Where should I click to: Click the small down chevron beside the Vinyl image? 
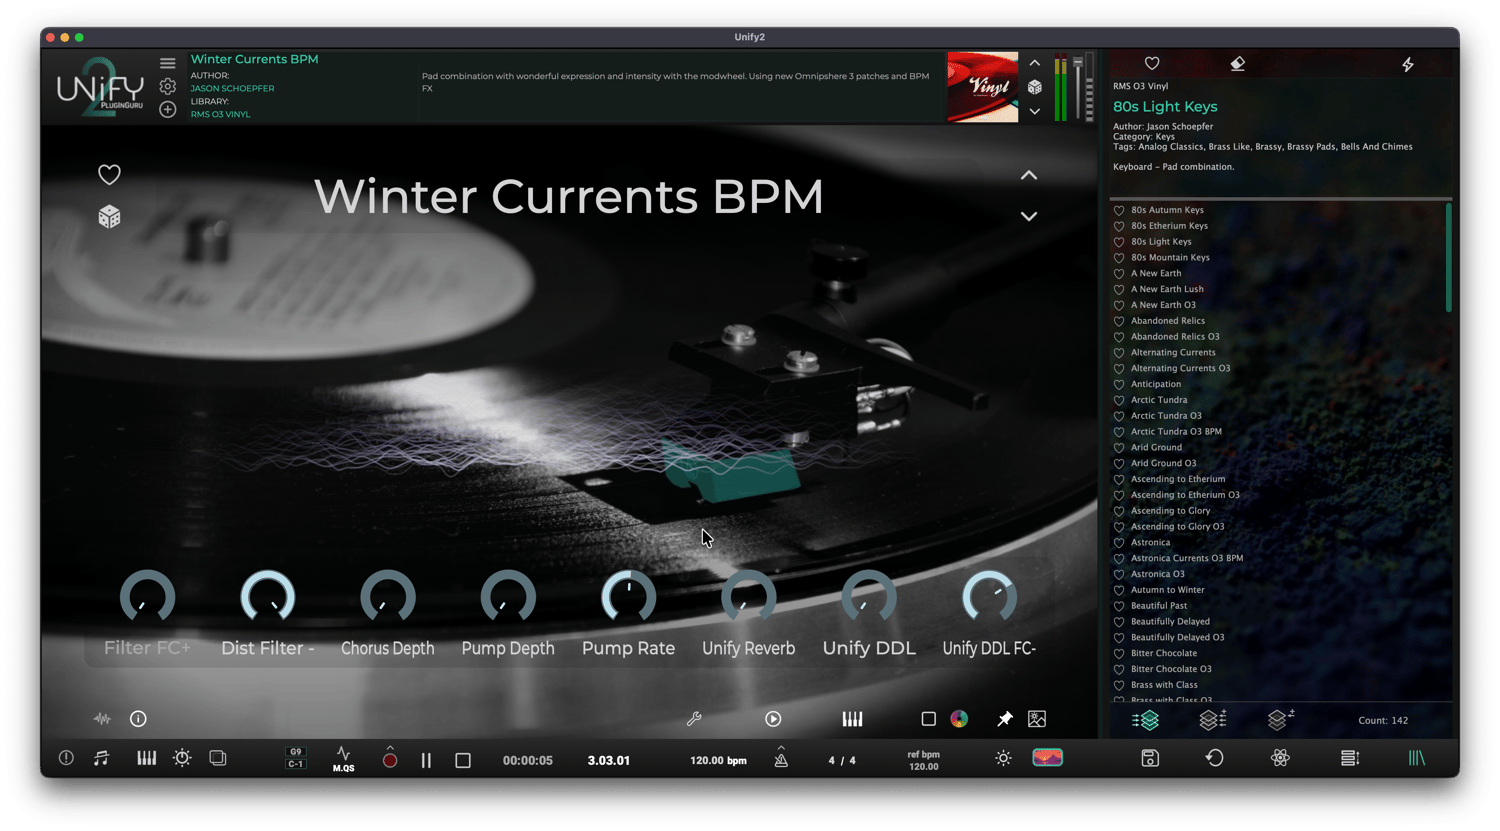1035,111
